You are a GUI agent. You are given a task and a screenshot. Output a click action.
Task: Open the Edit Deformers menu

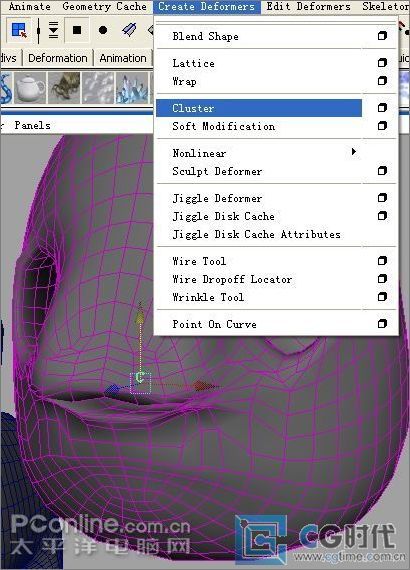point(309,7)
